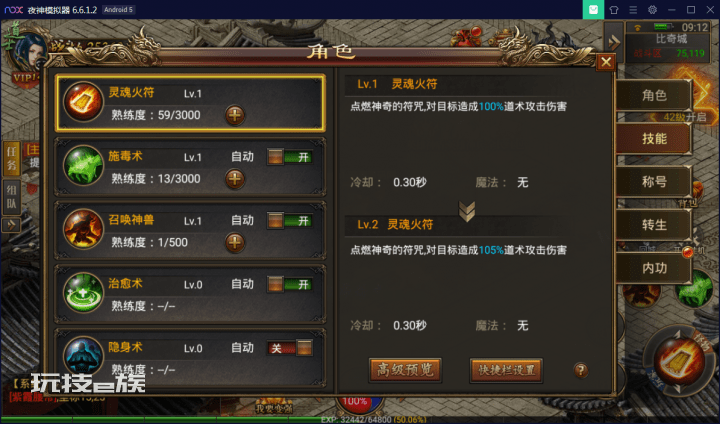Select the 召唤神兽 skill icon
Image resolution: width=720 pixels, height=424 pixels.
tap(83, 229)
